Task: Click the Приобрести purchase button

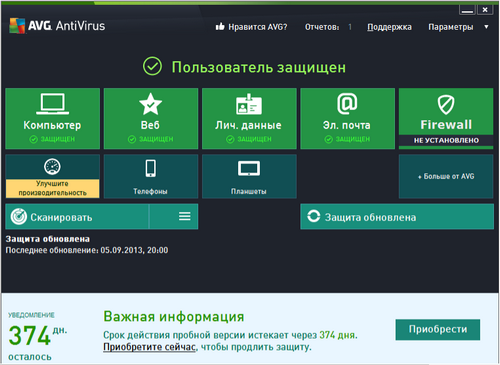Action: 438,329
